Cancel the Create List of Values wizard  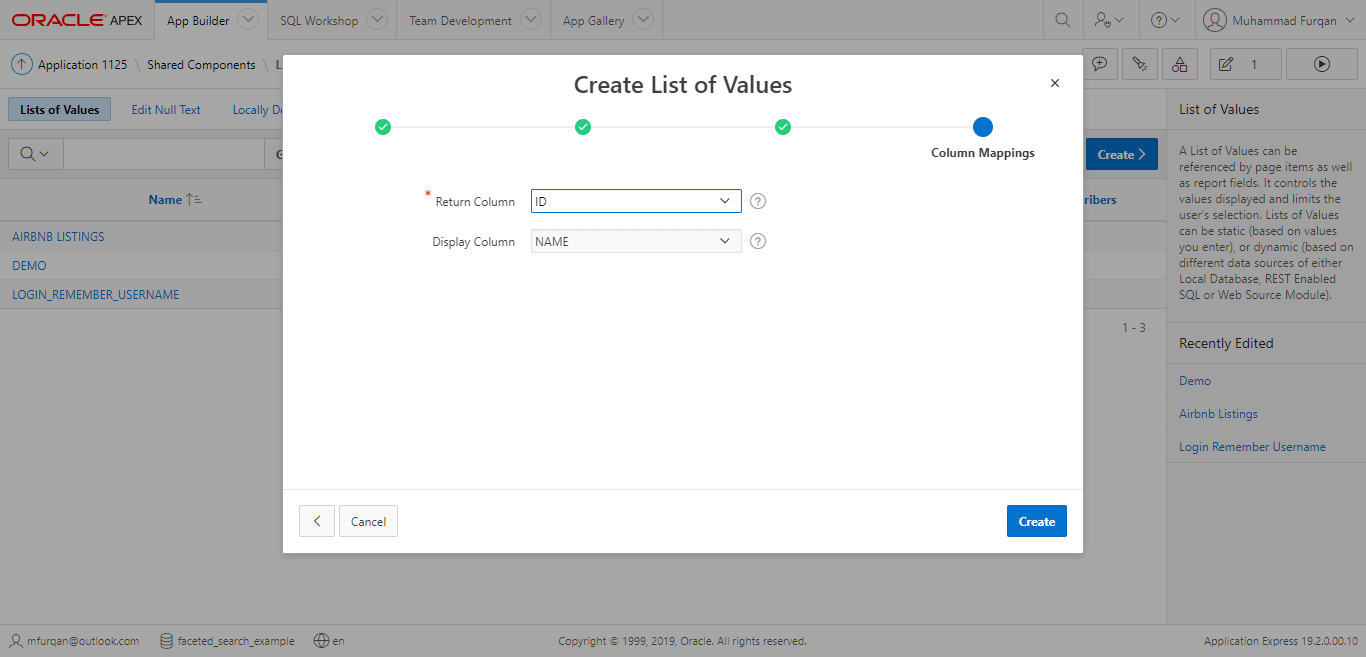[x=368, y=521]
